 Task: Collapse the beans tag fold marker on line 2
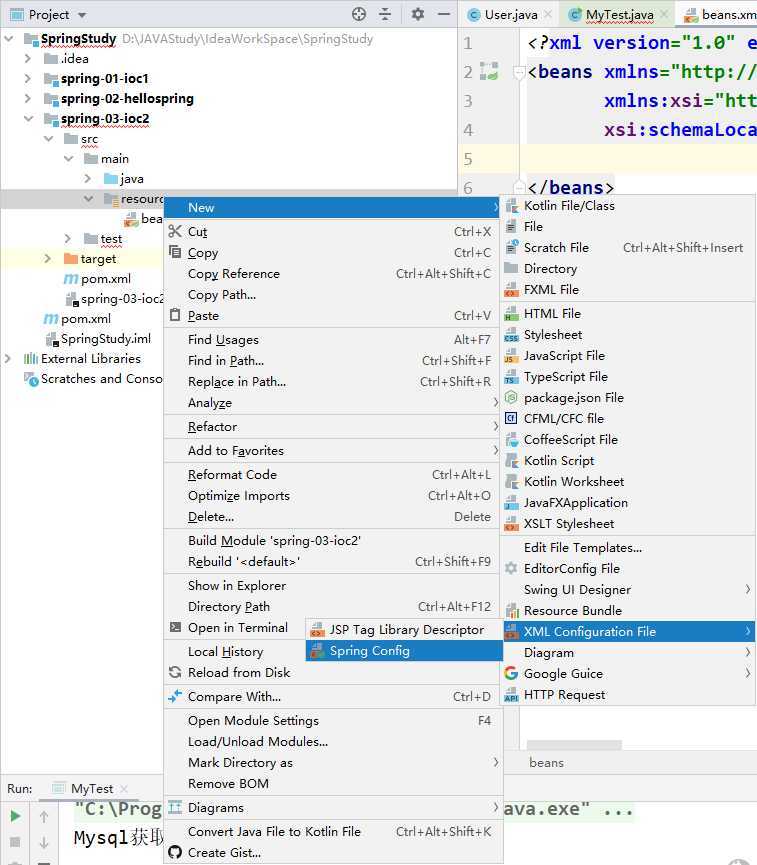(x=519, y=72)
